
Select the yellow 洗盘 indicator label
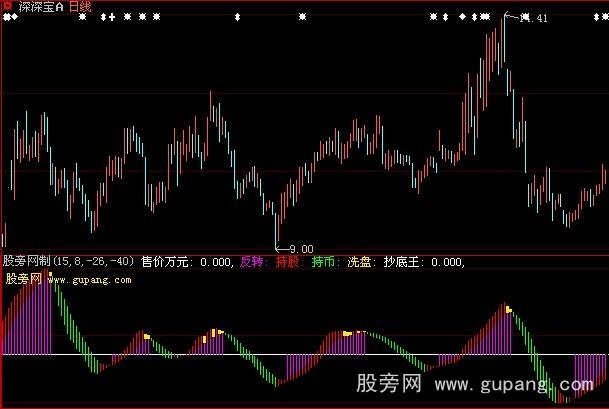click(361, 262)
